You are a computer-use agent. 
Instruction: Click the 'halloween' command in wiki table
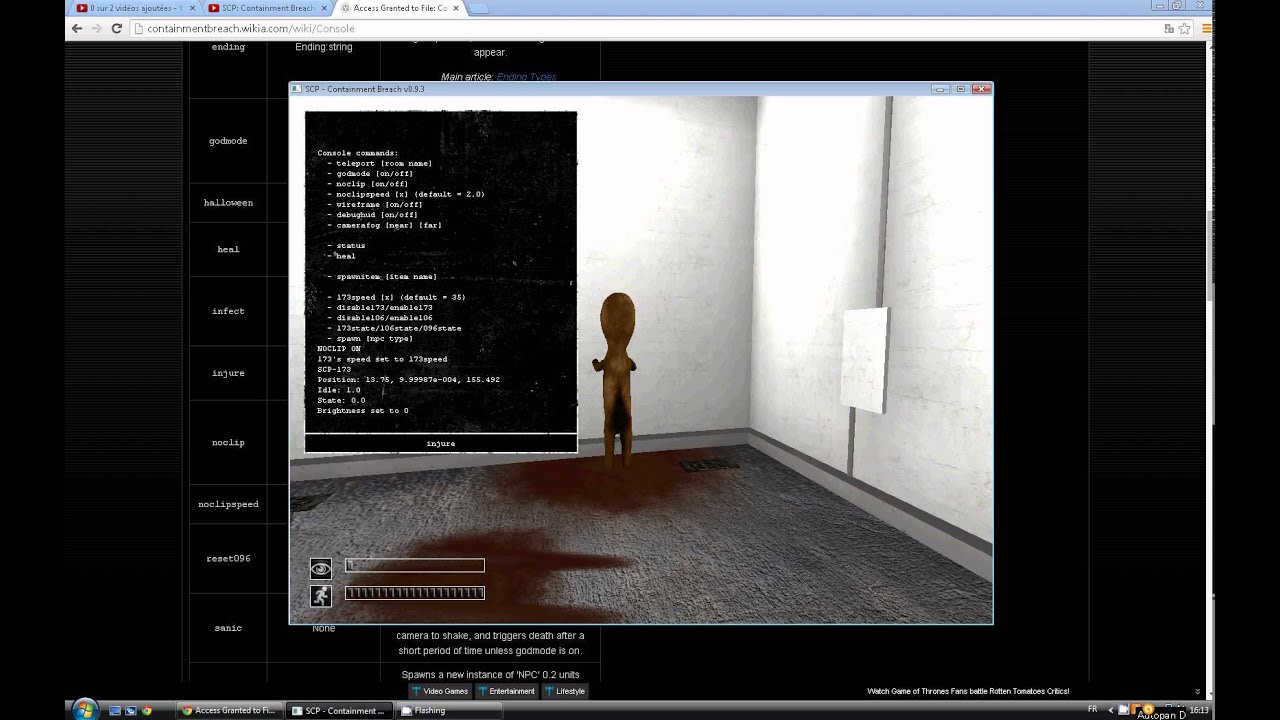pyautogui.click(x=228, y=203)
